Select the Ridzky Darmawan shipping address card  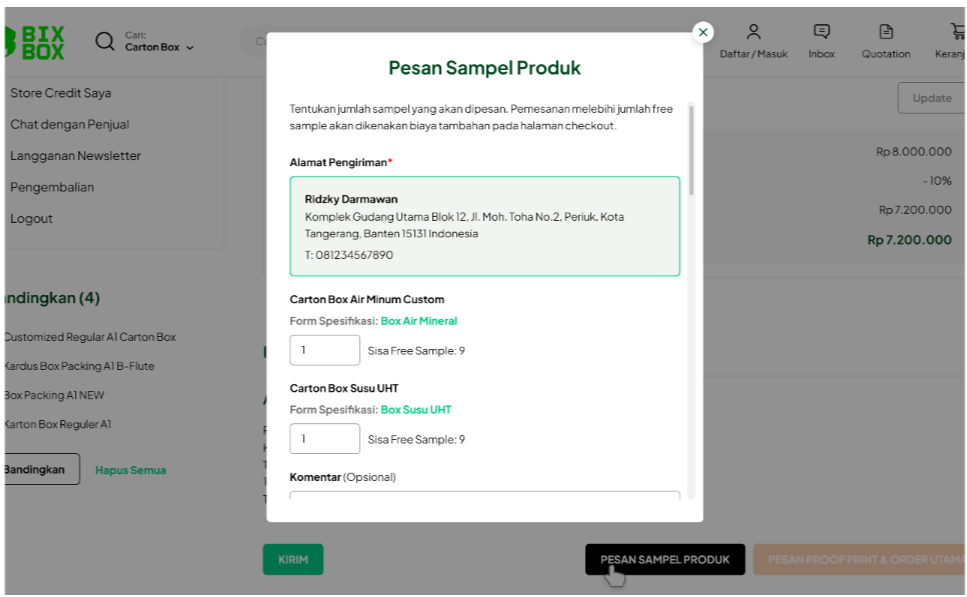(x=484, y=226)
